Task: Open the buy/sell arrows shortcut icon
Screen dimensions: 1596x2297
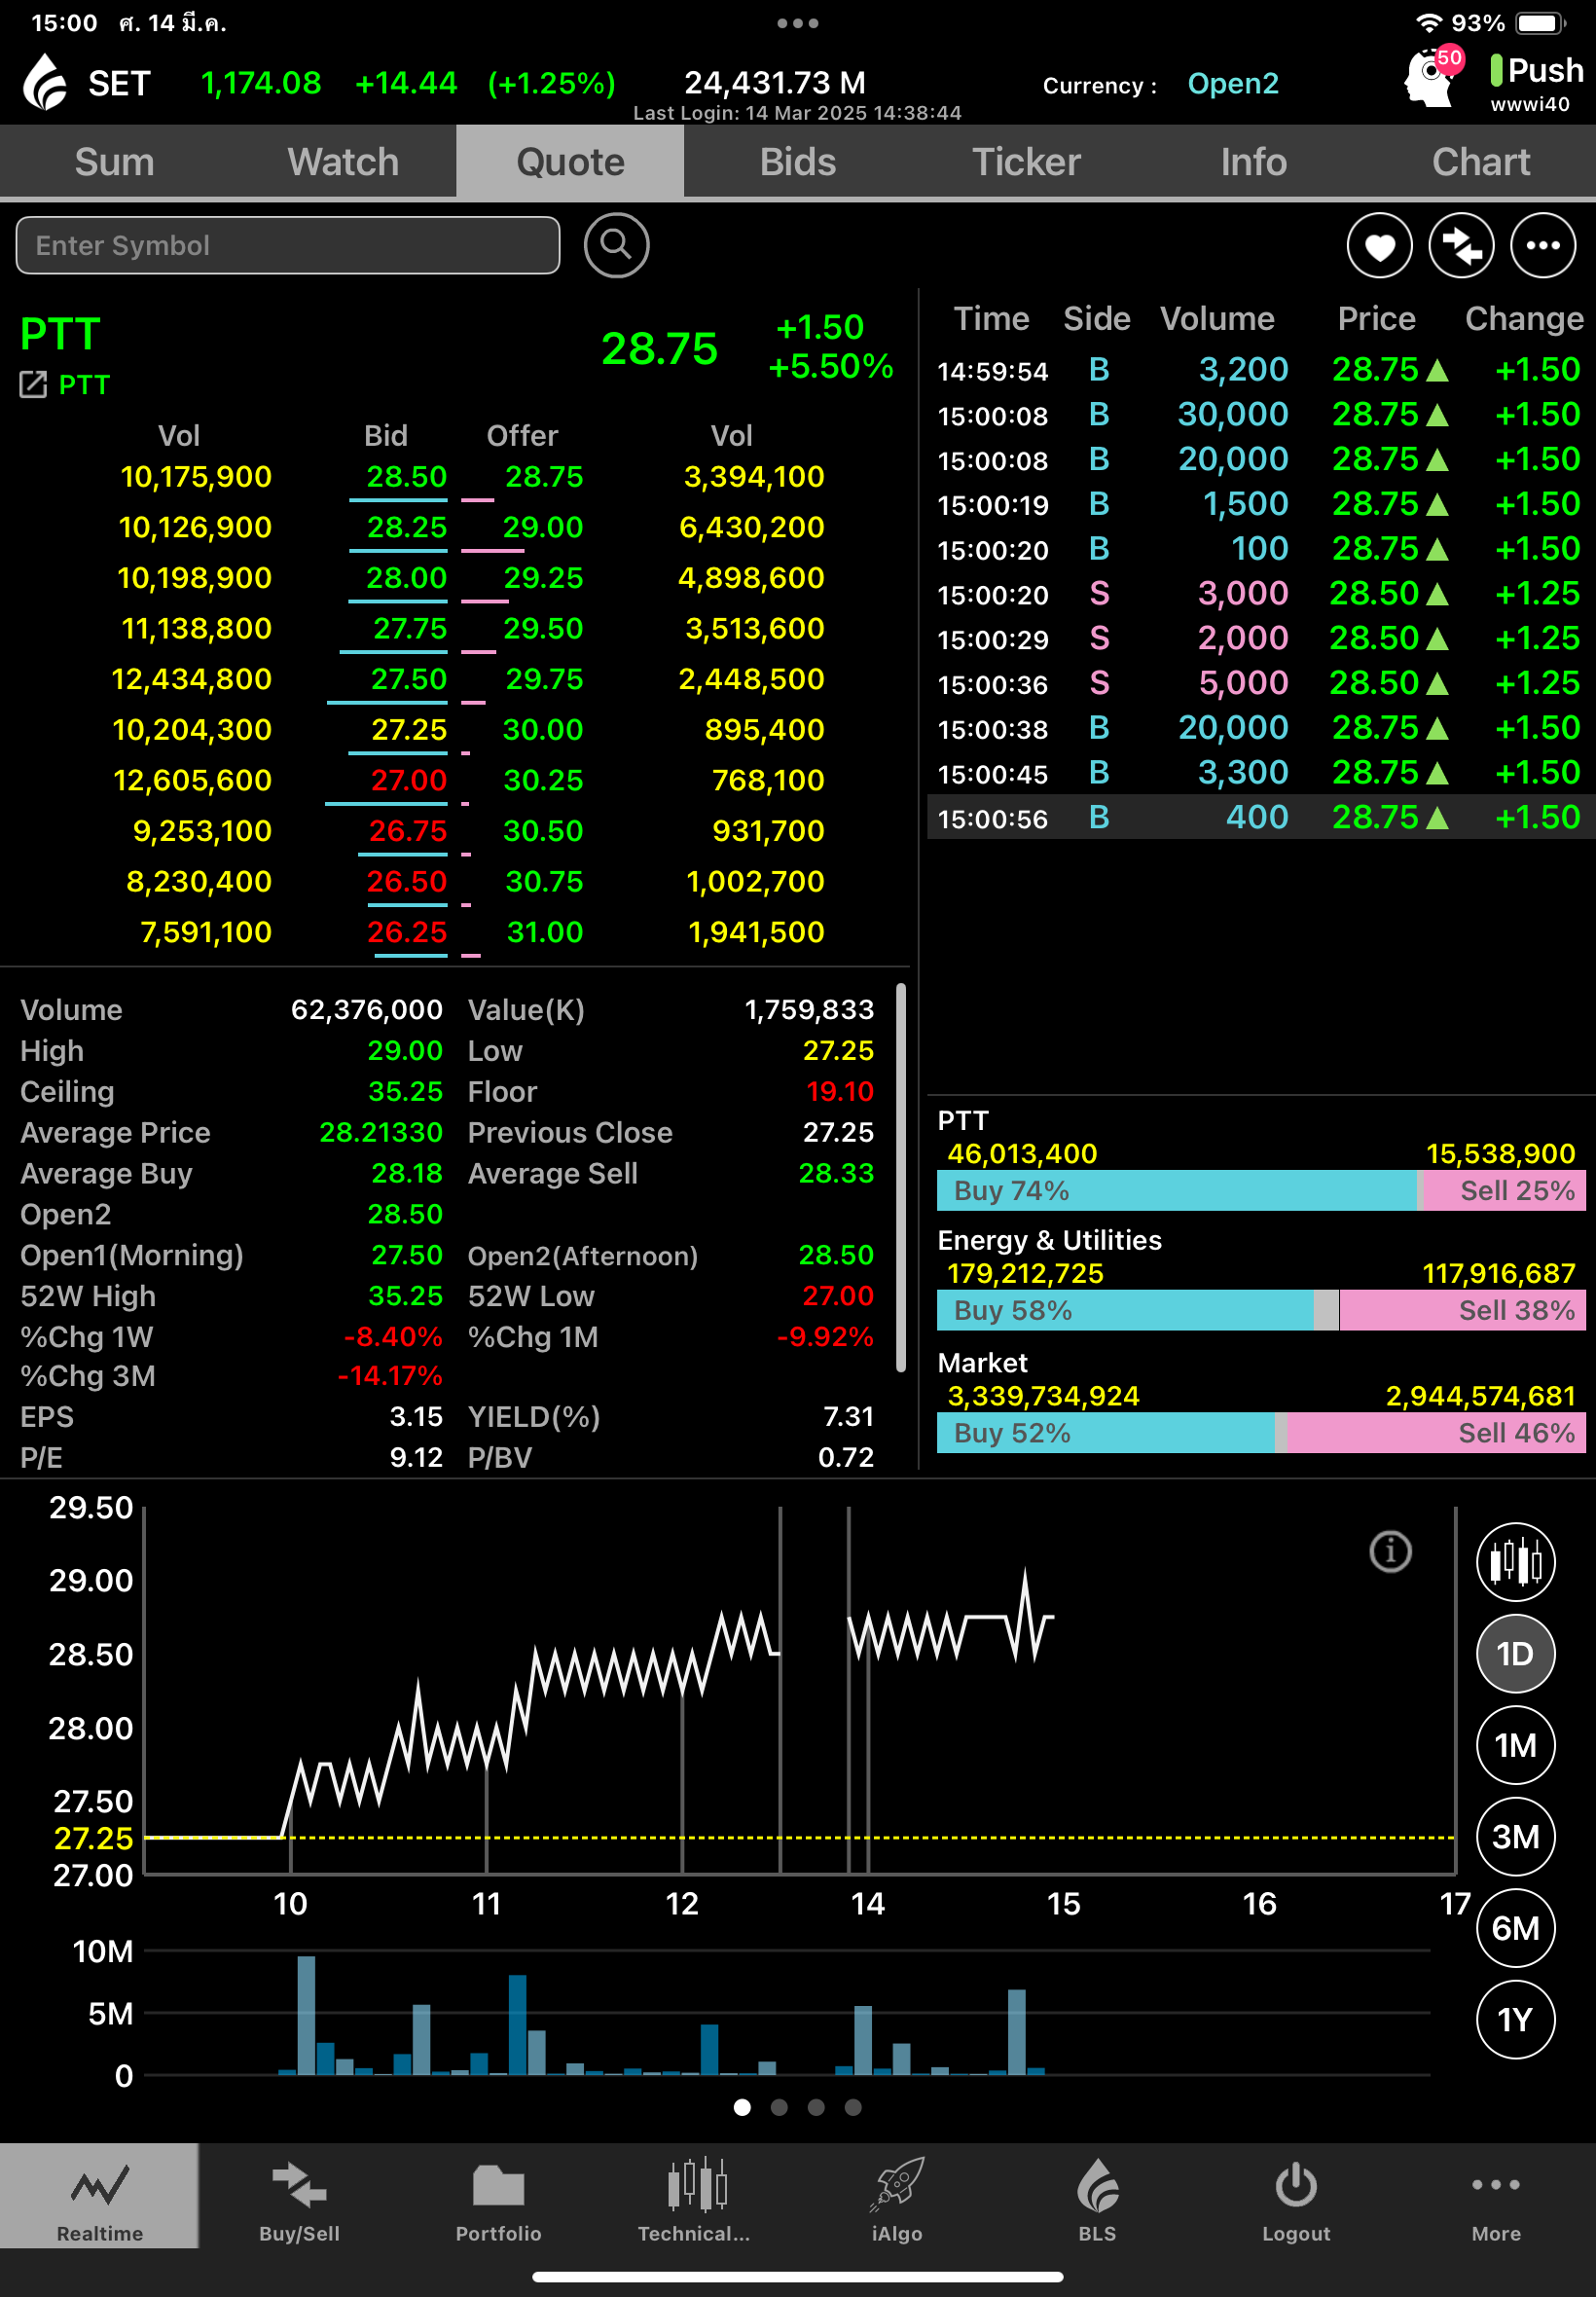Action: point(1461,245)
